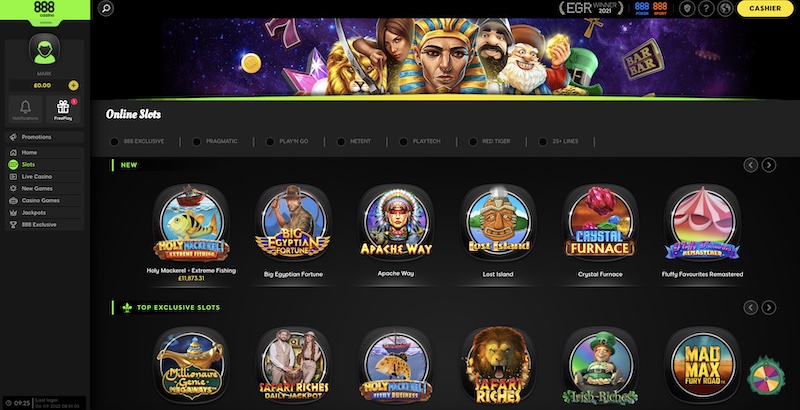This screenshot has width=800, height=410.
Task: Spin the prize wheel icon
Action: point(766,376)
